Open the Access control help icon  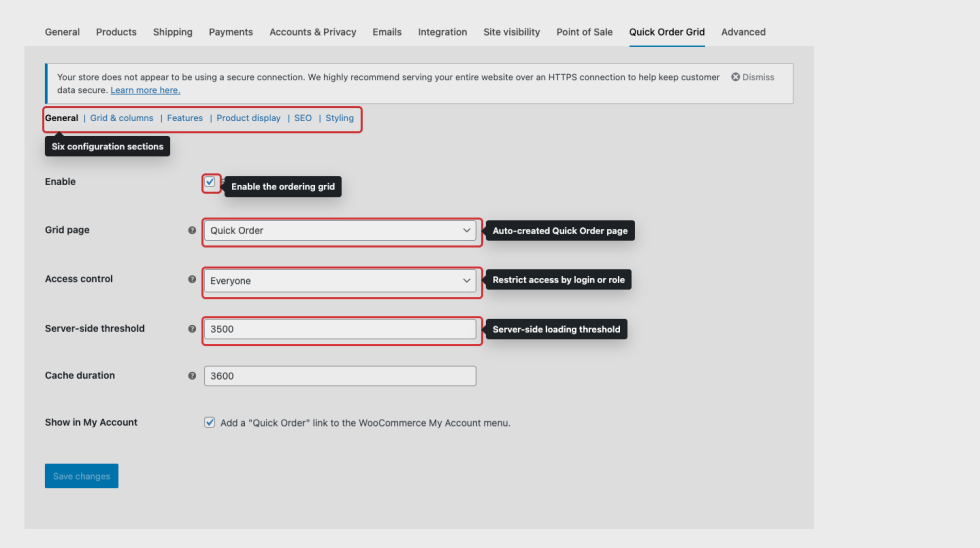[x=192, y=279]
